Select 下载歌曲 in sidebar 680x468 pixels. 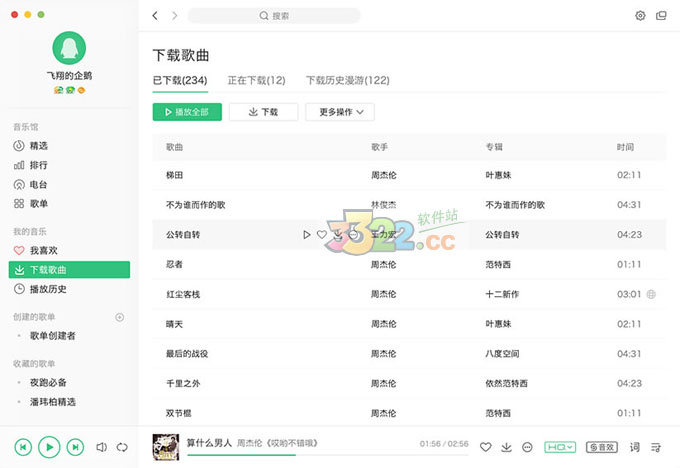click(69, 269)
